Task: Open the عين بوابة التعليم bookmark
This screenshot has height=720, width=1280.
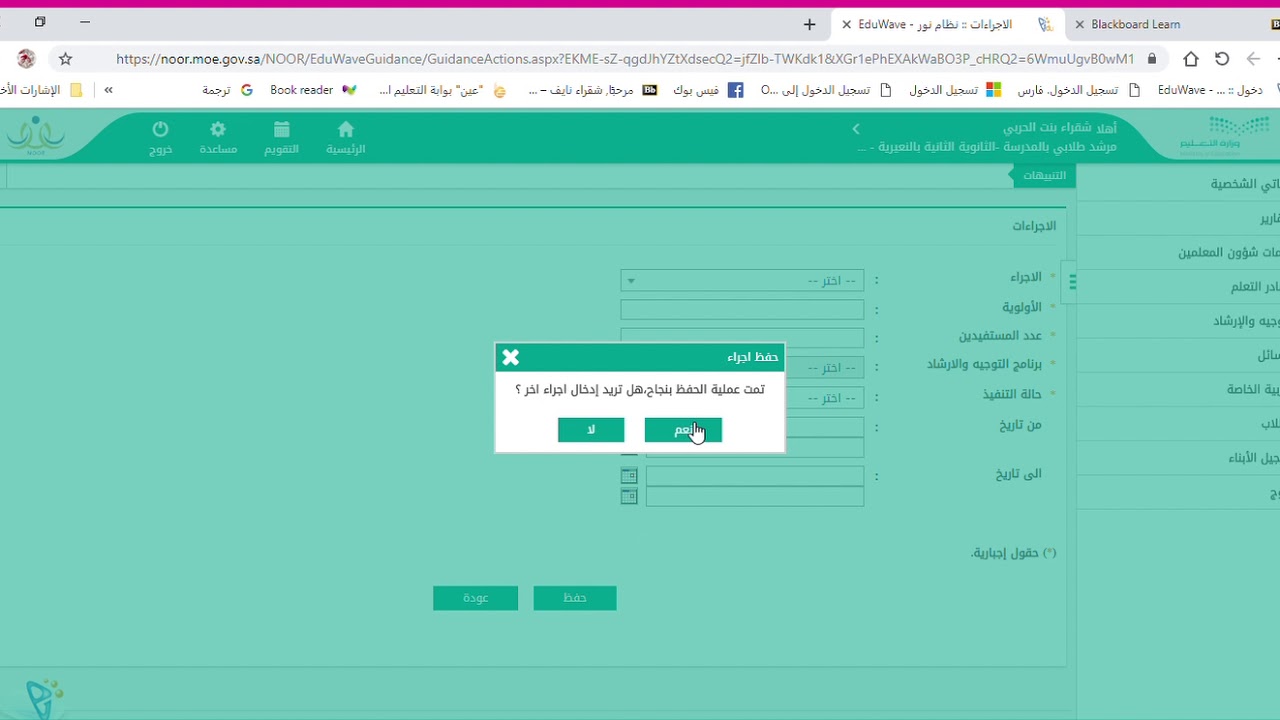Action: pos(443,90)
